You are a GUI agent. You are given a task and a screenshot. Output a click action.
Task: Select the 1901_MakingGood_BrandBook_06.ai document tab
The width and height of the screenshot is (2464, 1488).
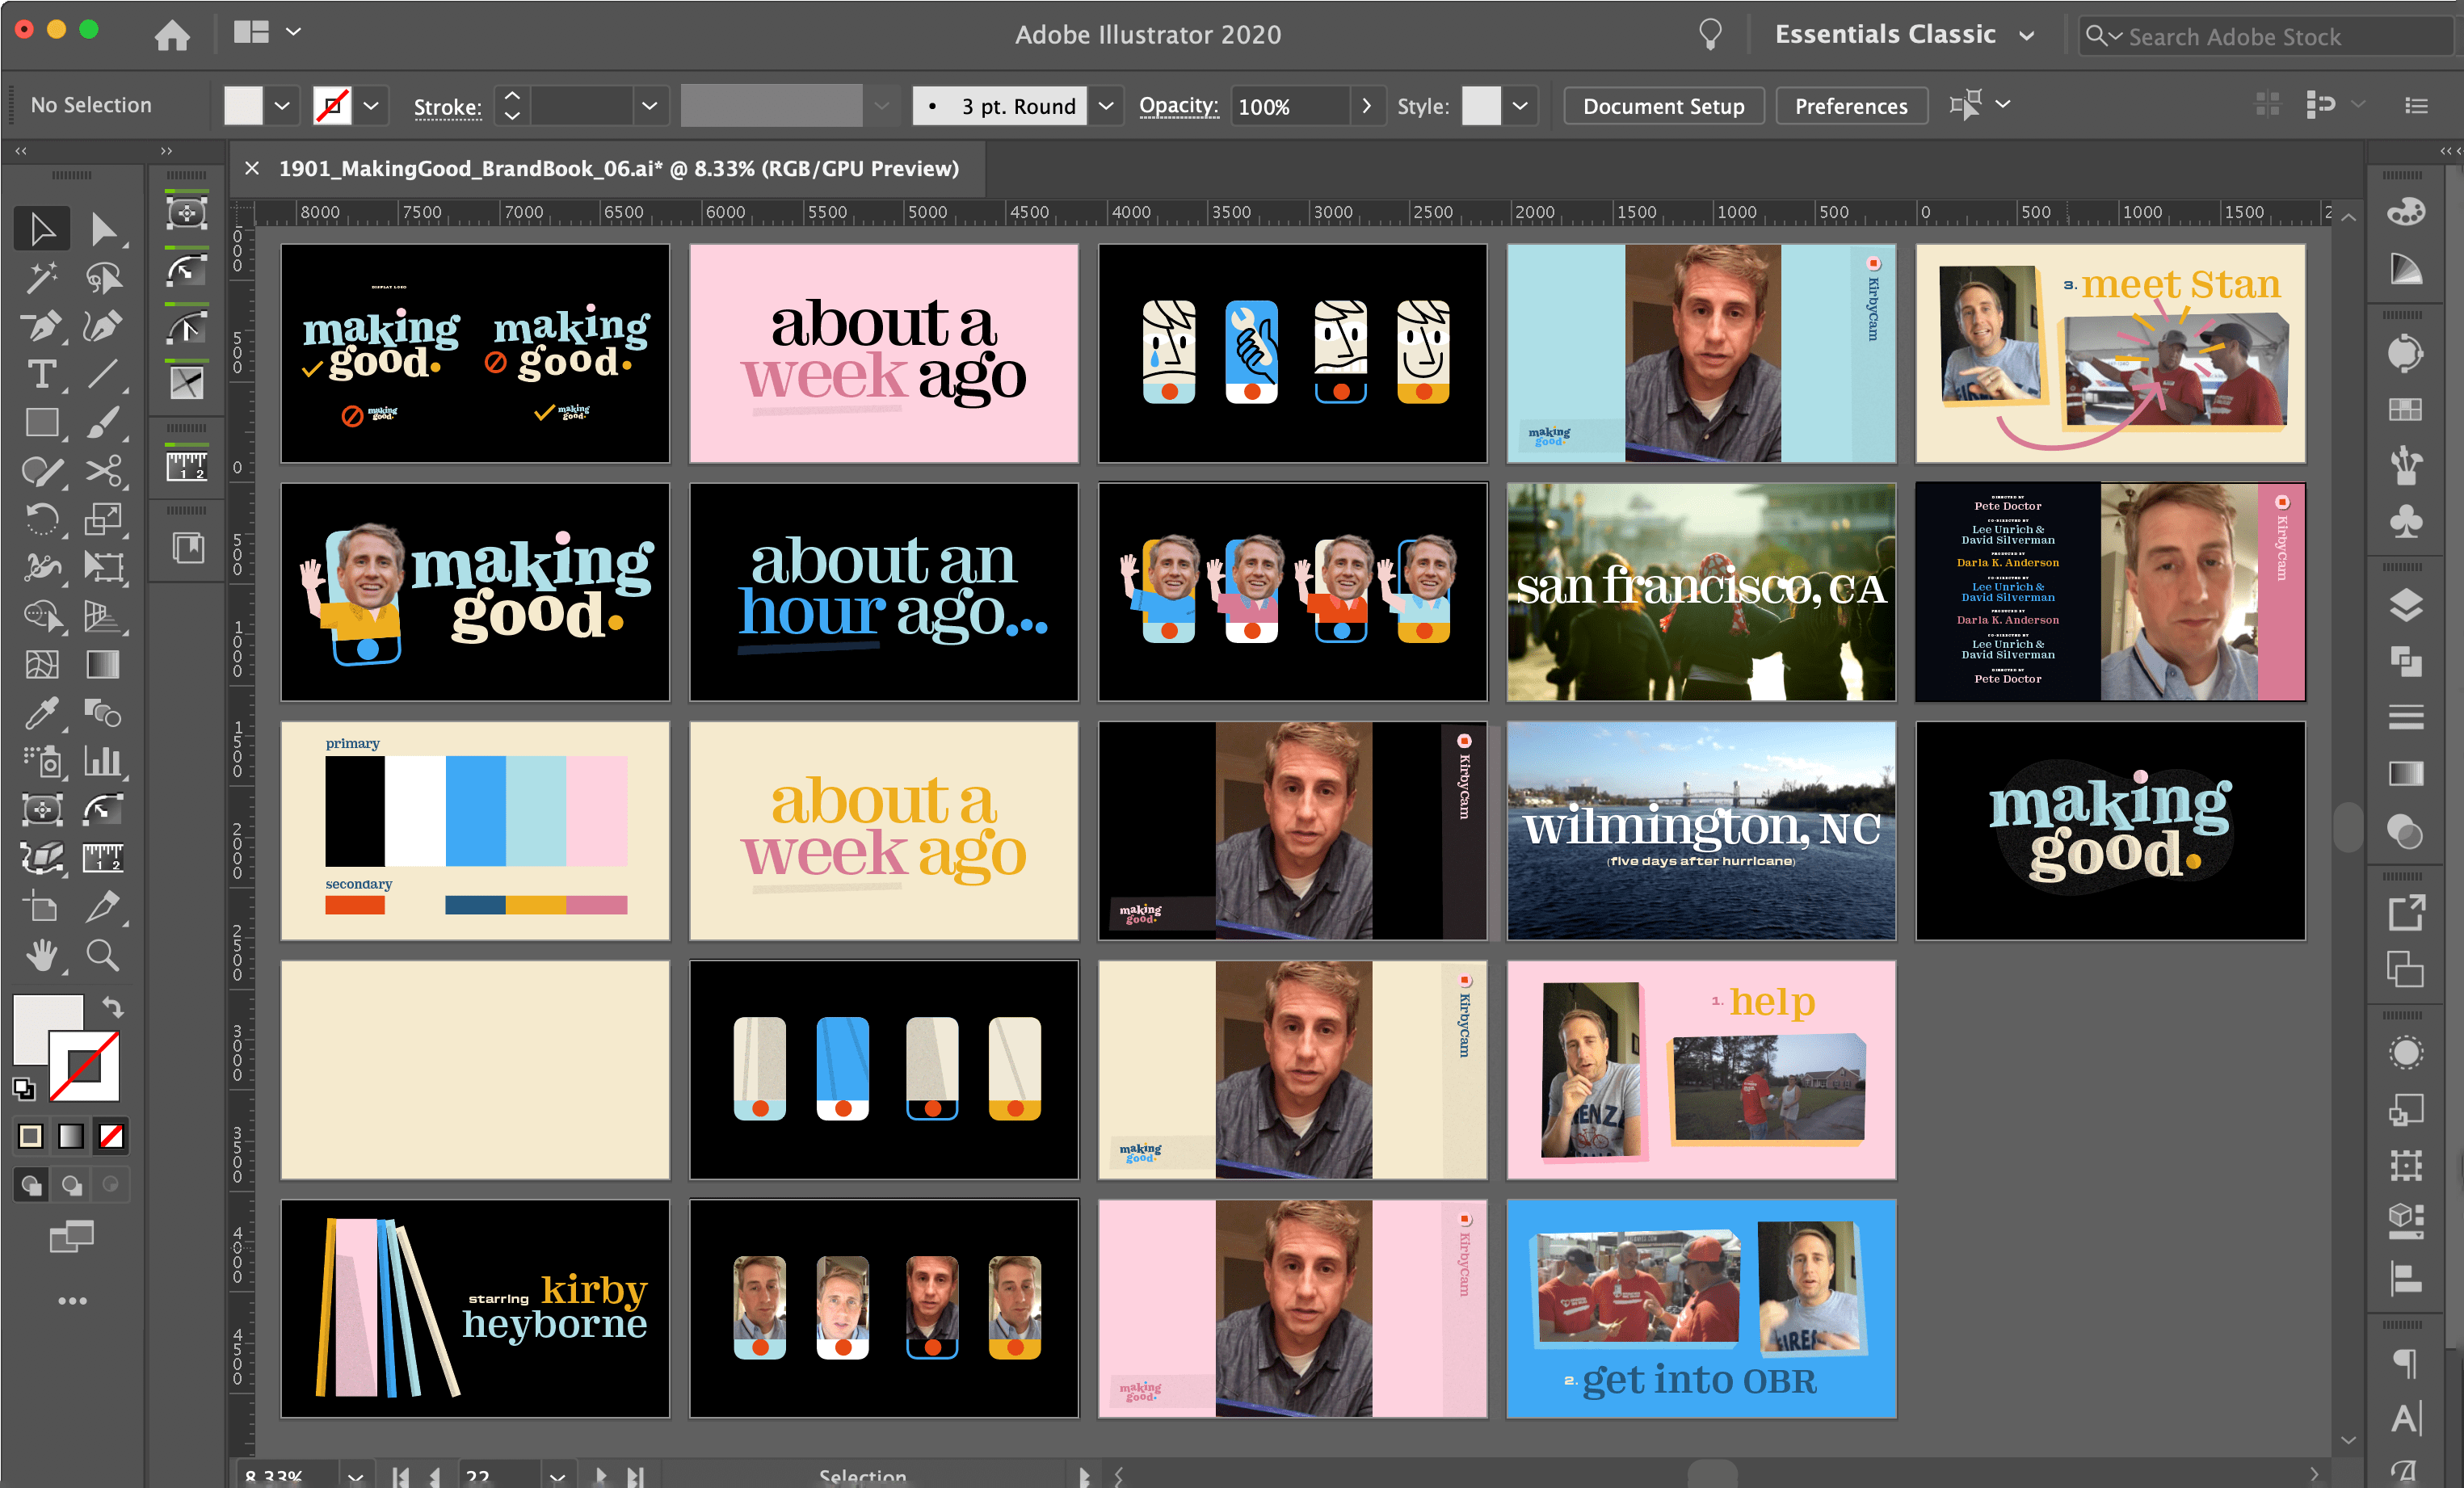click(618, 168)
